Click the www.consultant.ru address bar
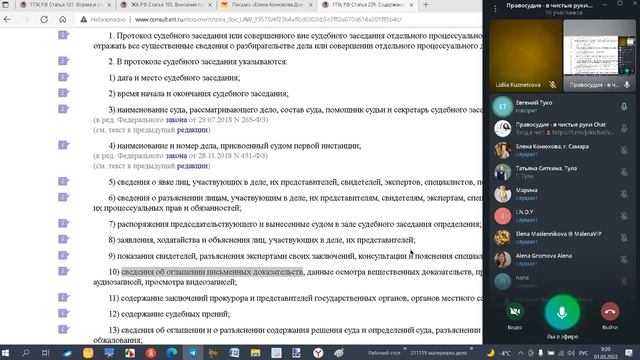640x360 pixels. [x=268, y=19]
